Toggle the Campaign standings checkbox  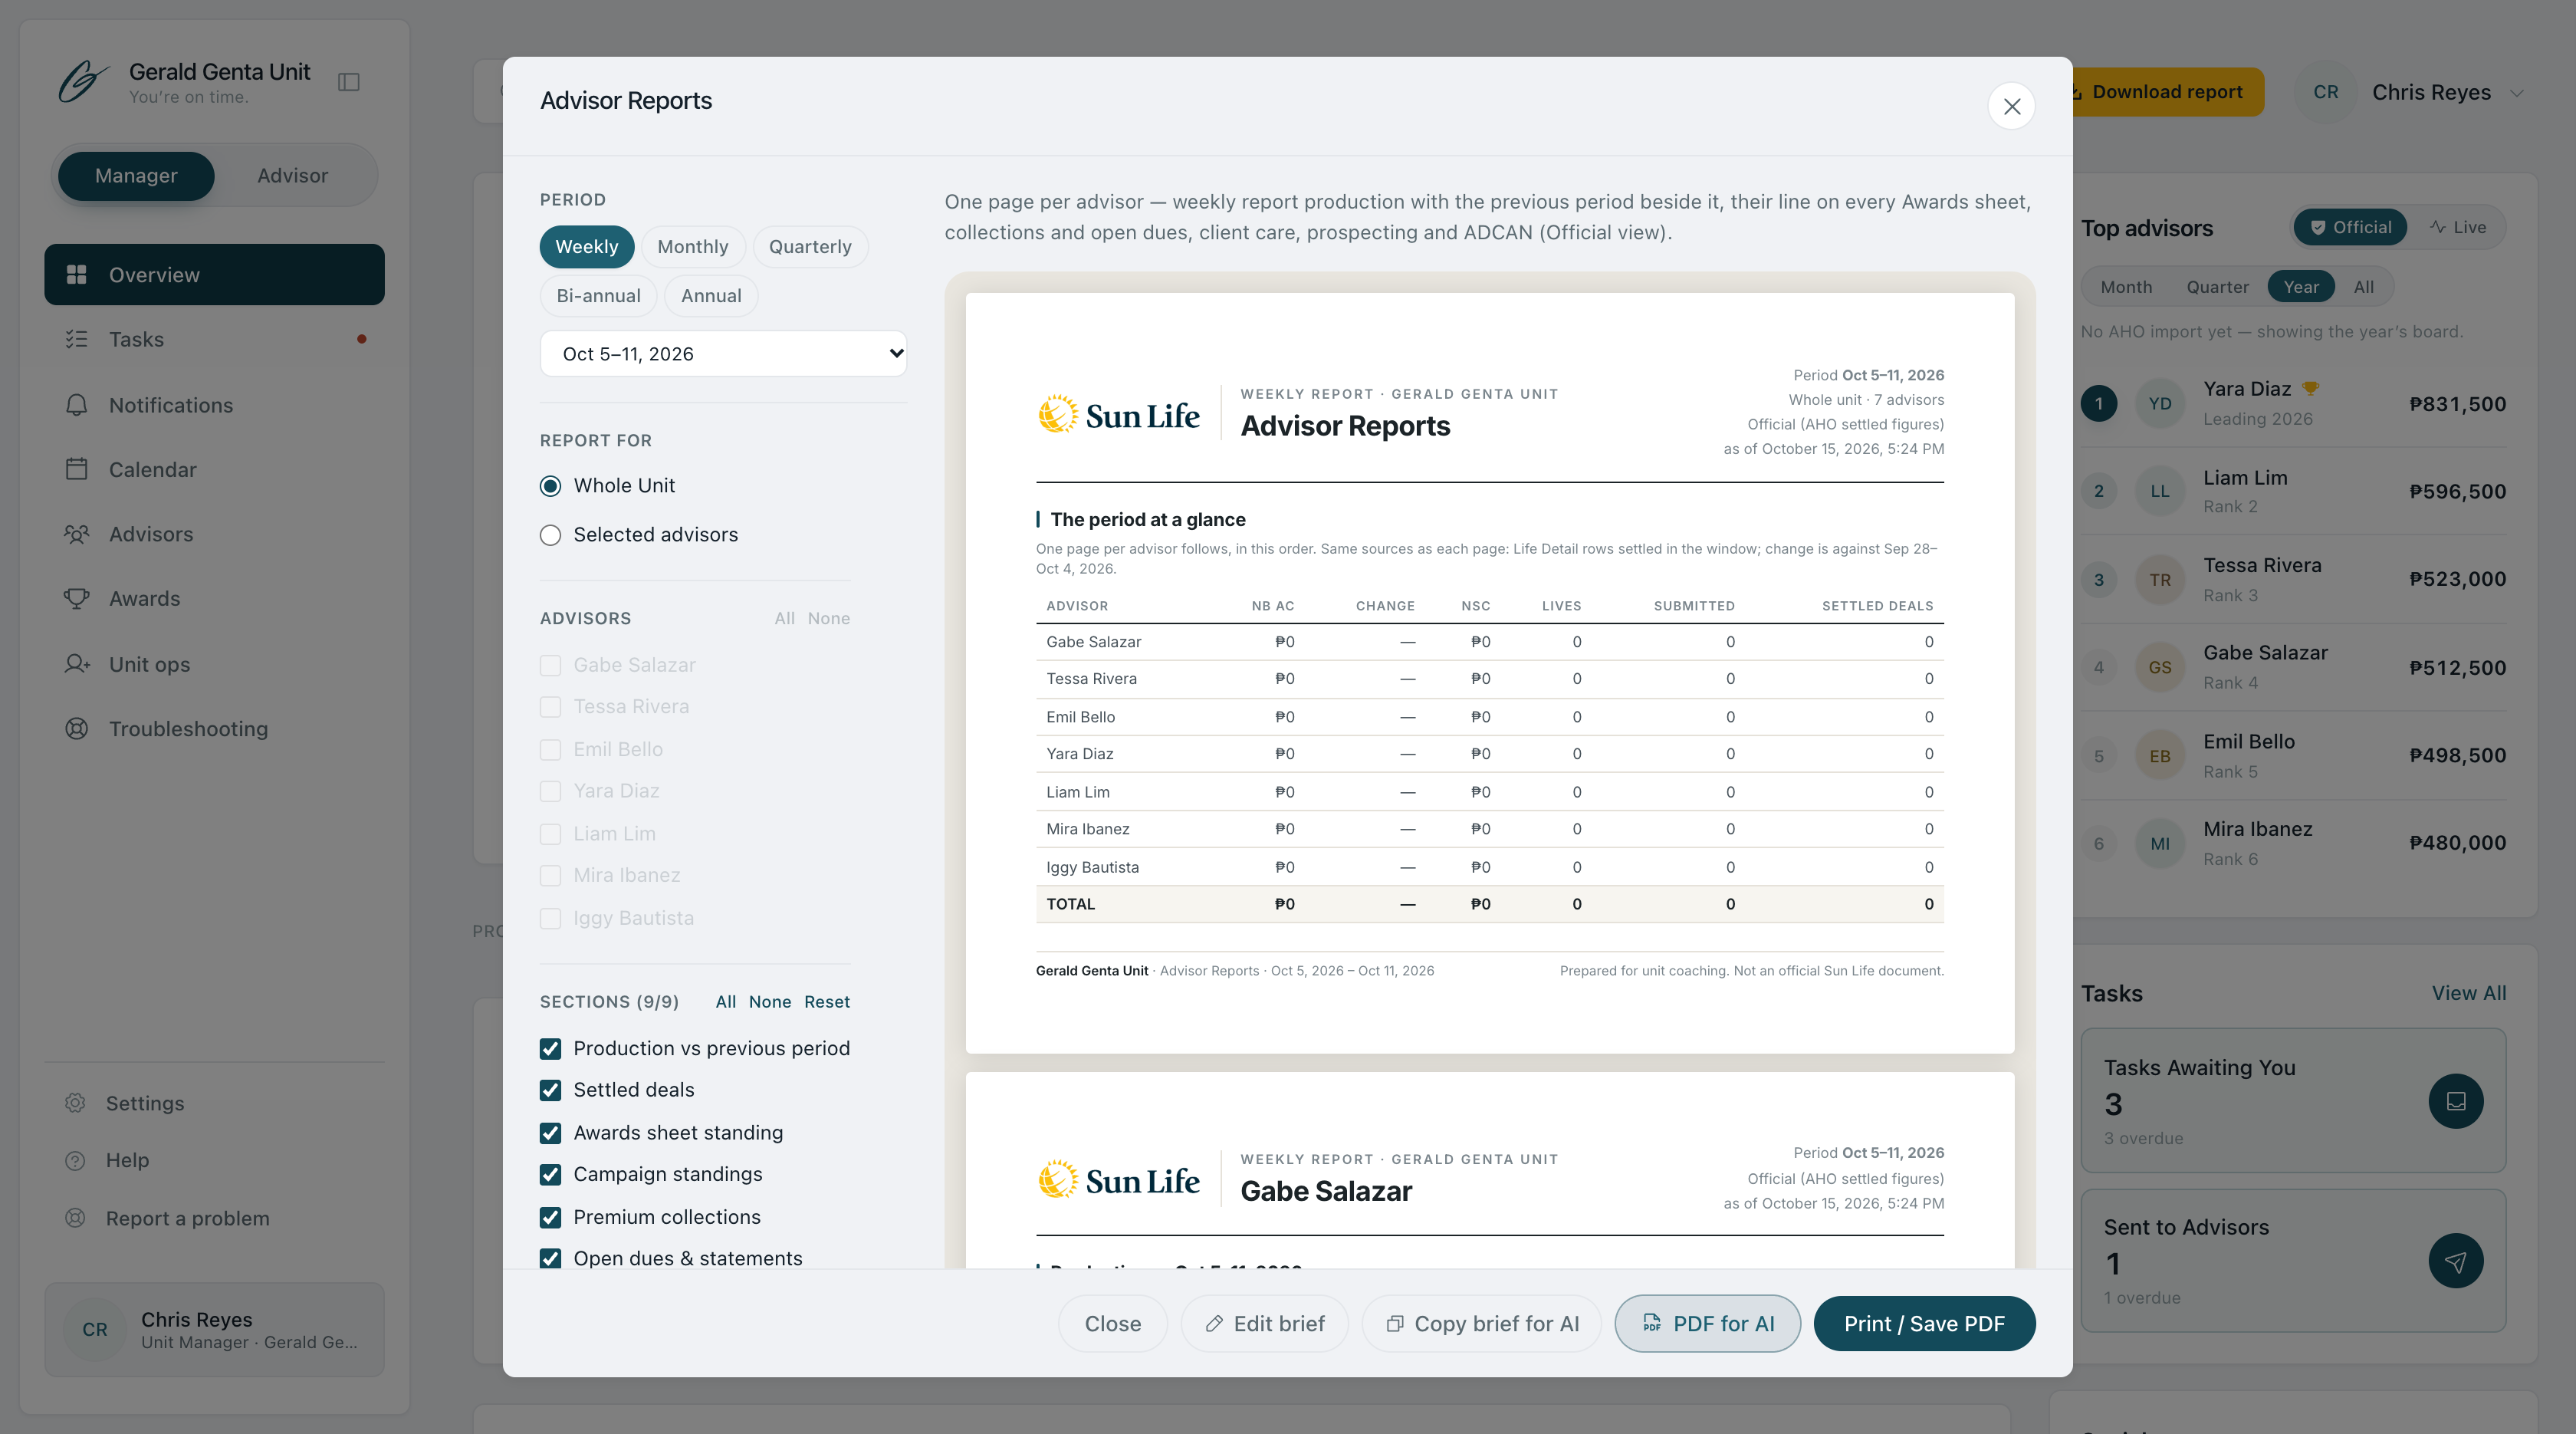(x=550, y=1174)
